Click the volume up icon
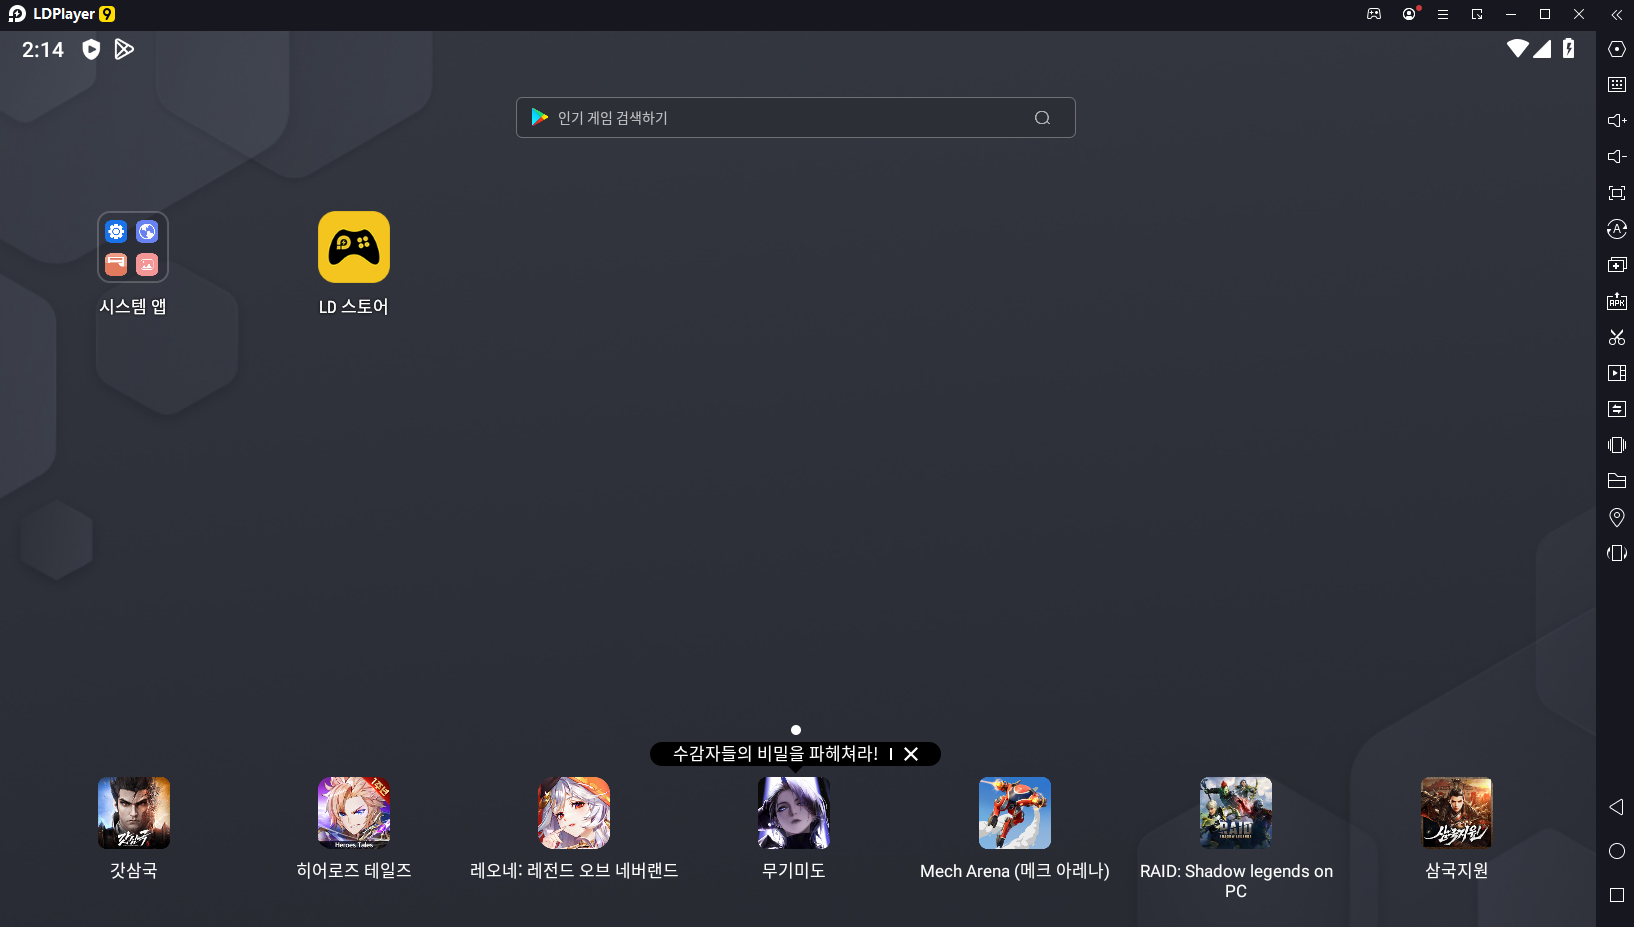The width and height of the screenshot is (1634, 927). point(1616,121)
